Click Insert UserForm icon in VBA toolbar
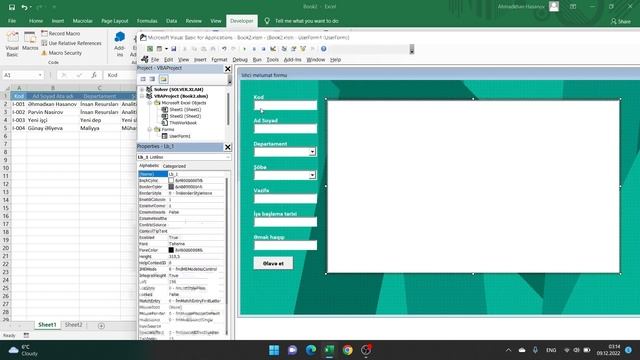The width and height of the screenshot is (640, 360). coord(159,49)
